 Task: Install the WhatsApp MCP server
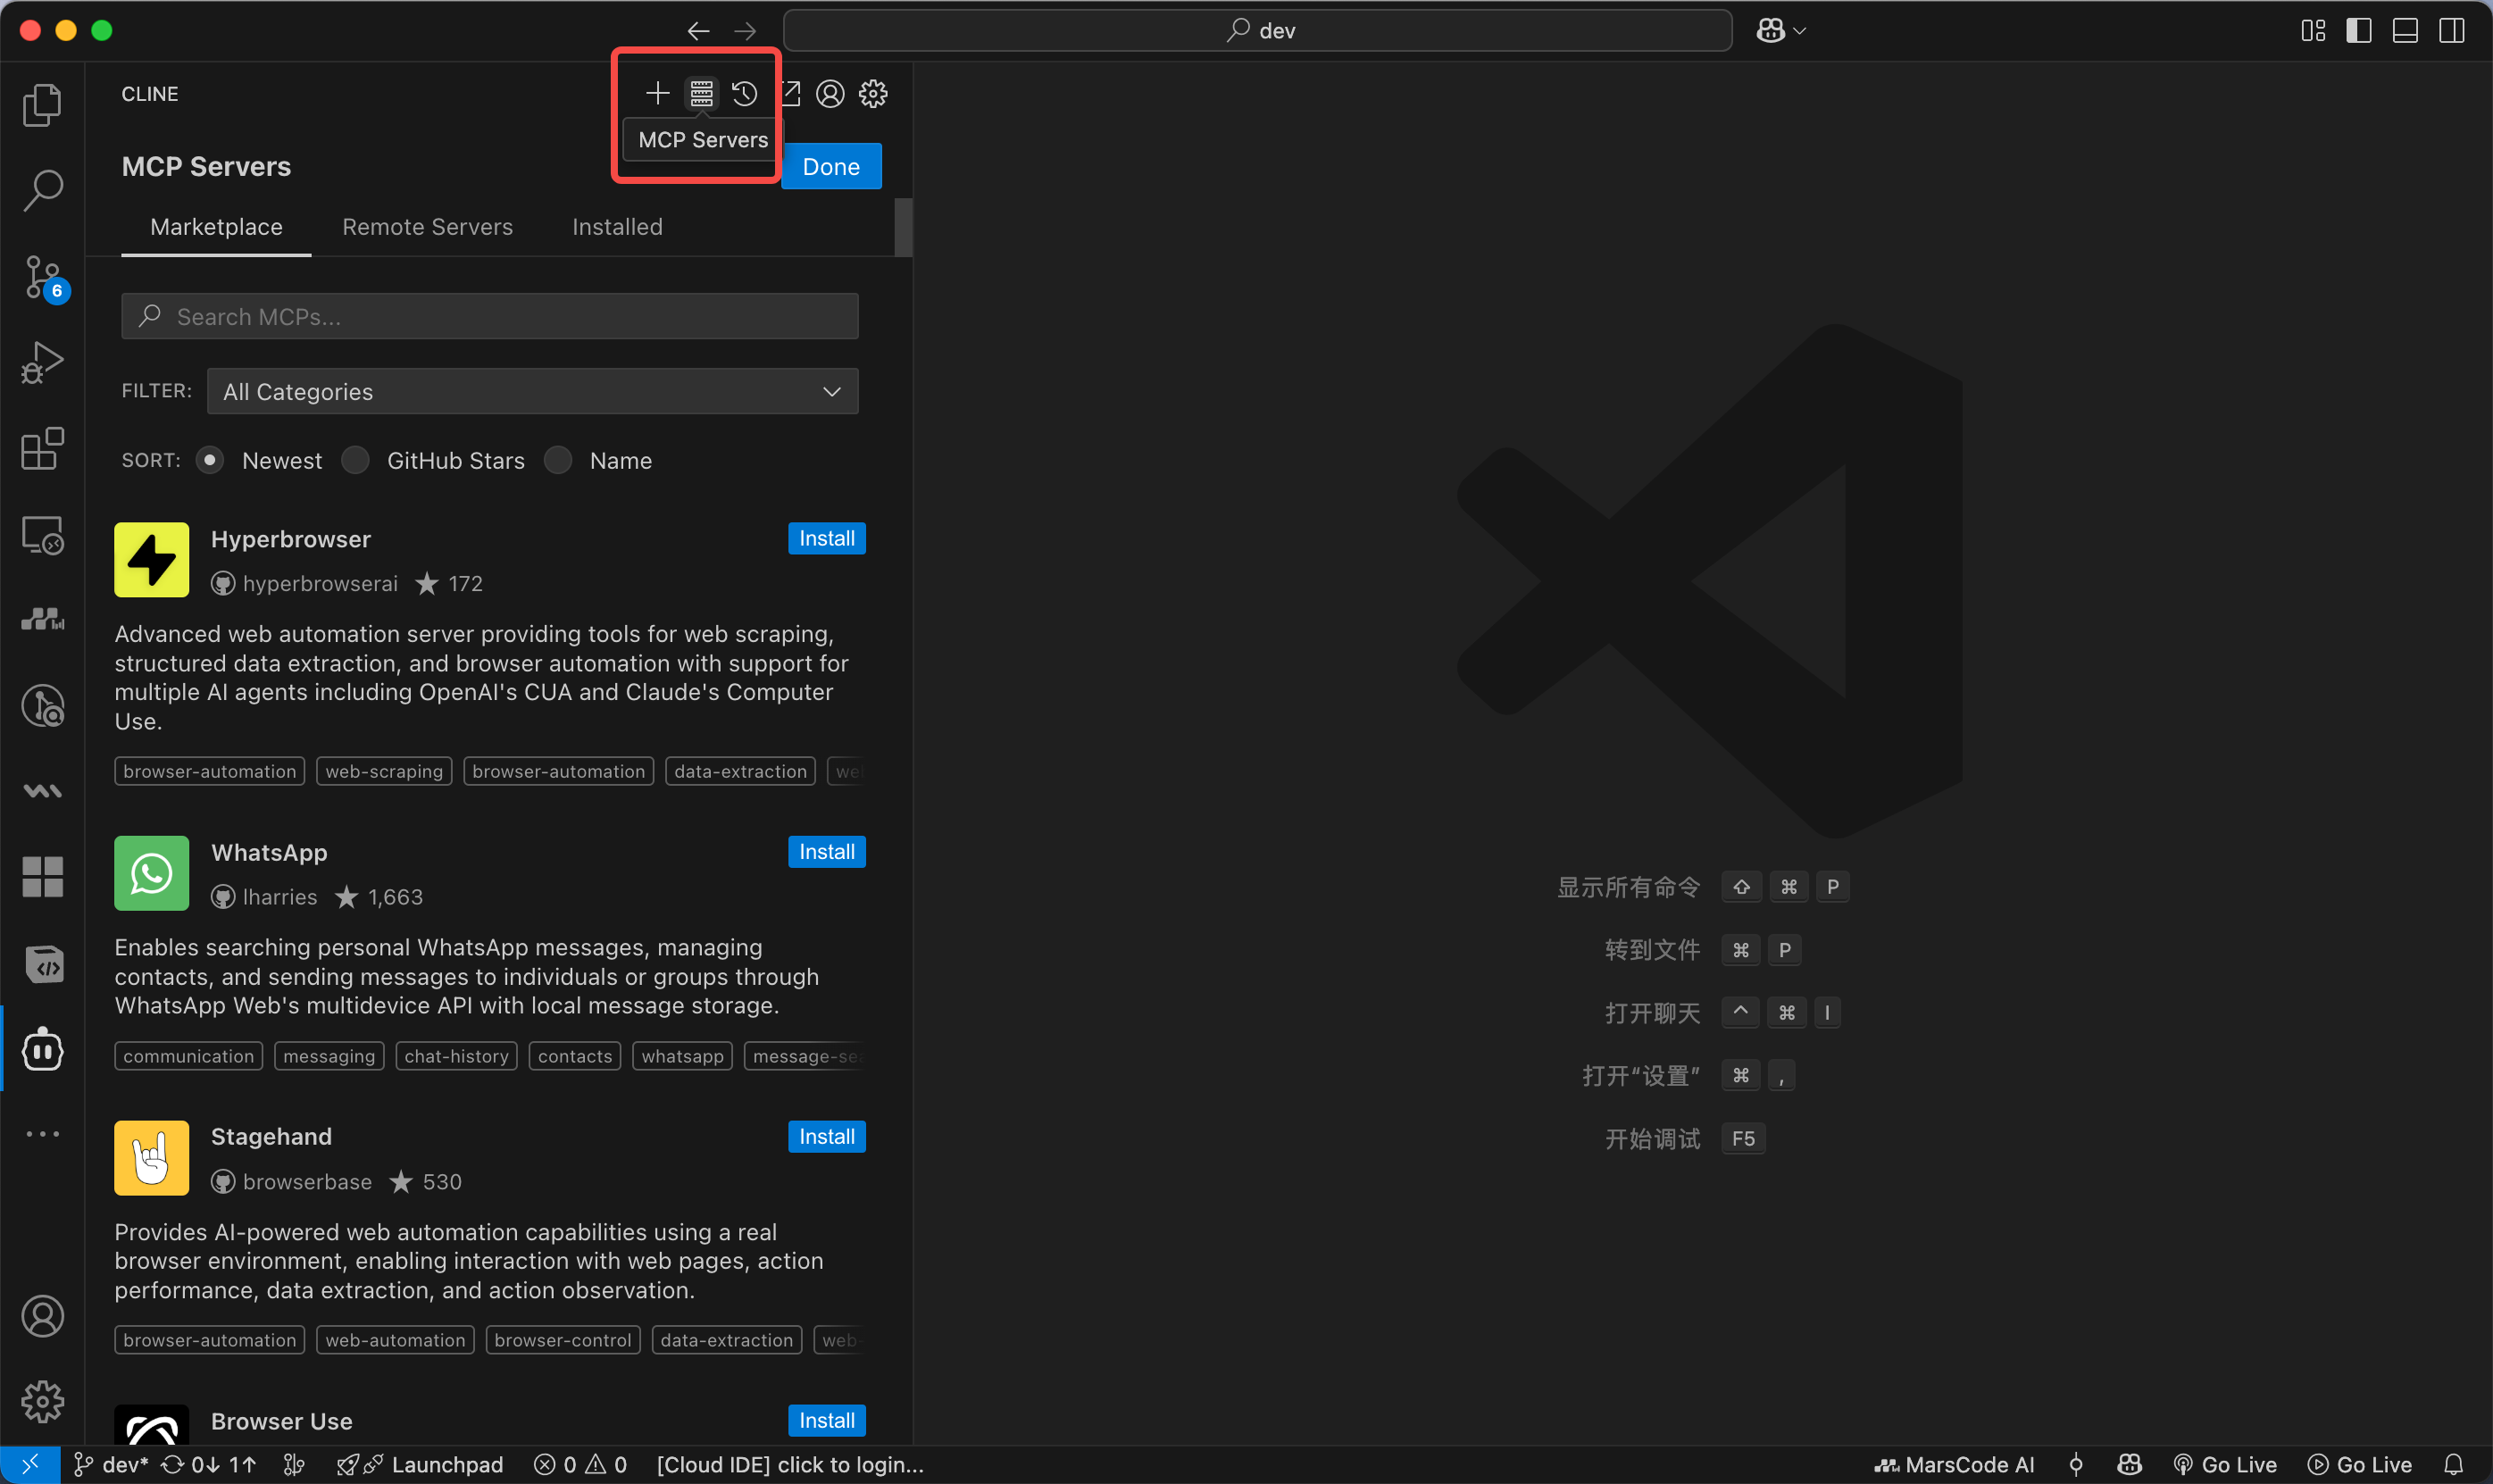(826, 852)
